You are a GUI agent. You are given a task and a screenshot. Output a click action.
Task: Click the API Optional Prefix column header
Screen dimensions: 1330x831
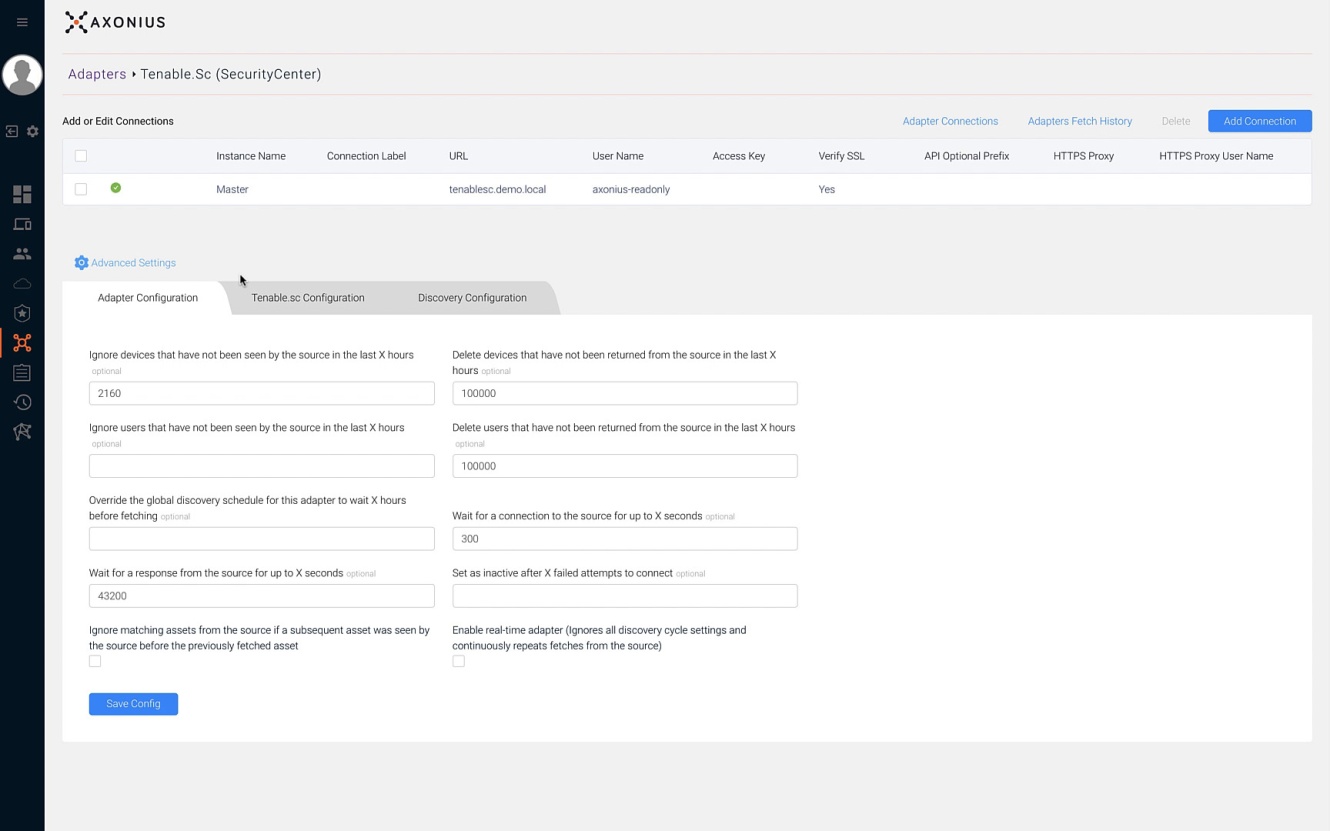(966, 156)
